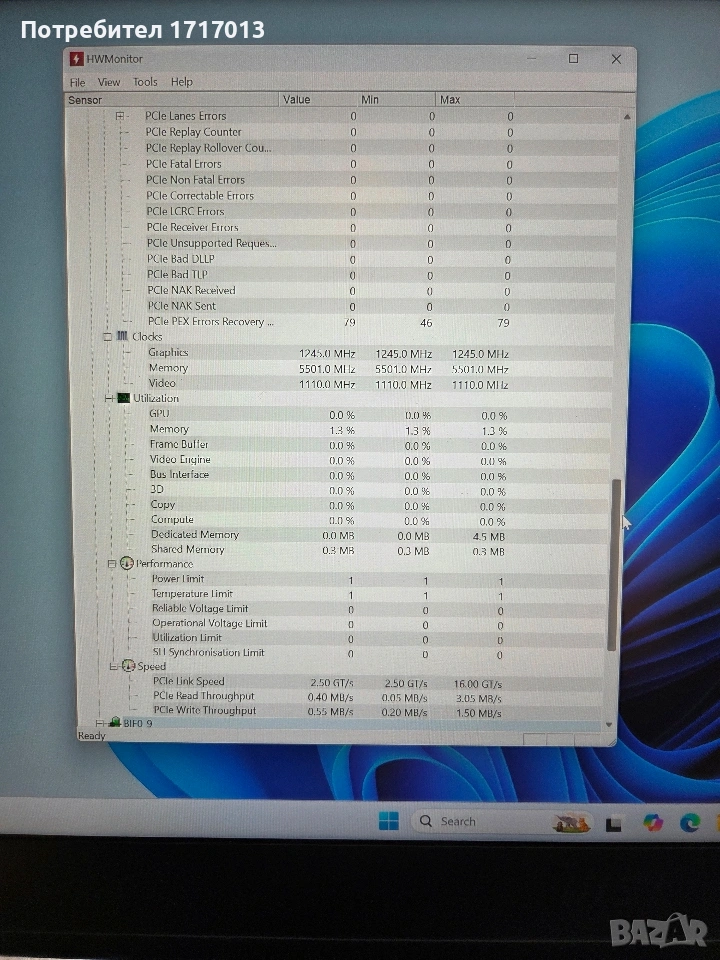
Task: Collapse the Performance tree node
Action: pos(112,564)
